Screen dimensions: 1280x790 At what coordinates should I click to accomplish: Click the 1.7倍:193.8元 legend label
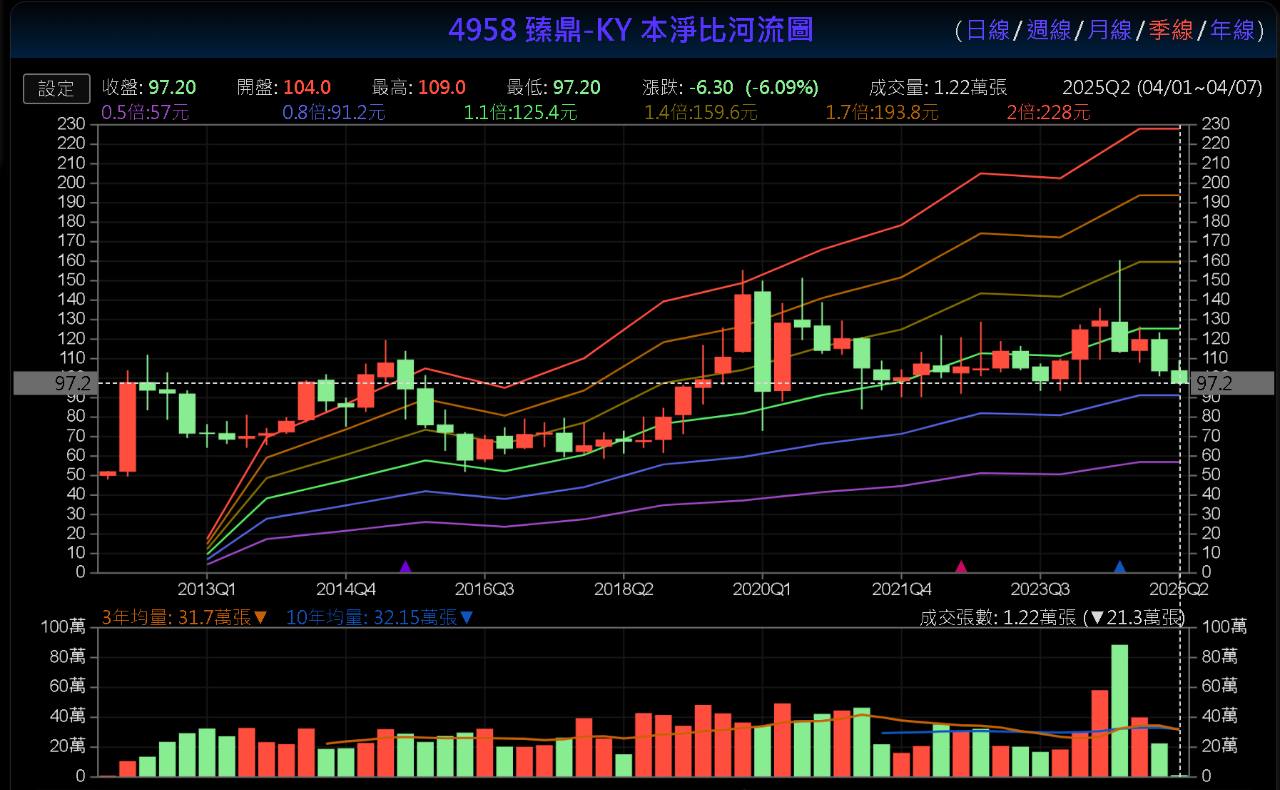[881, 112]
